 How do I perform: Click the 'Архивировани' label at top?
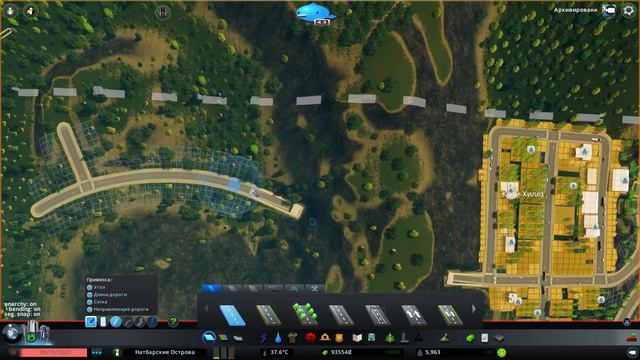point(576,10)
